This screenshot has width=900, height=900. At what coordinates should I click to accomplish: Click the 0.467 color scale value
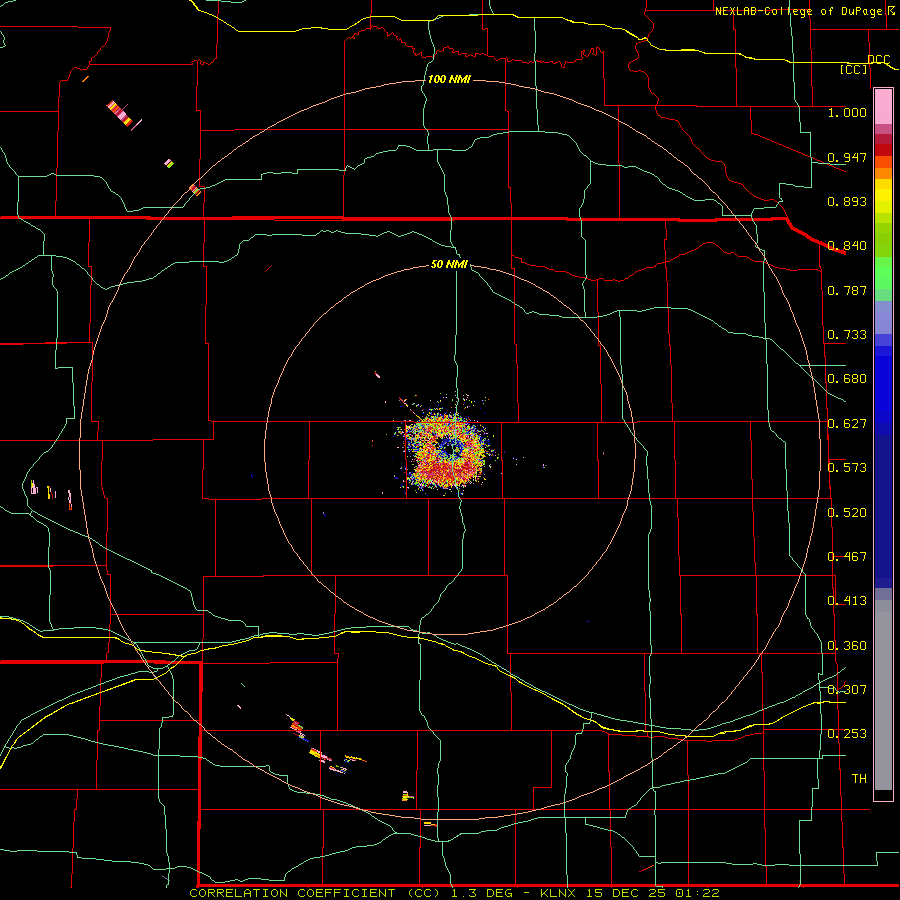point(847,557)
